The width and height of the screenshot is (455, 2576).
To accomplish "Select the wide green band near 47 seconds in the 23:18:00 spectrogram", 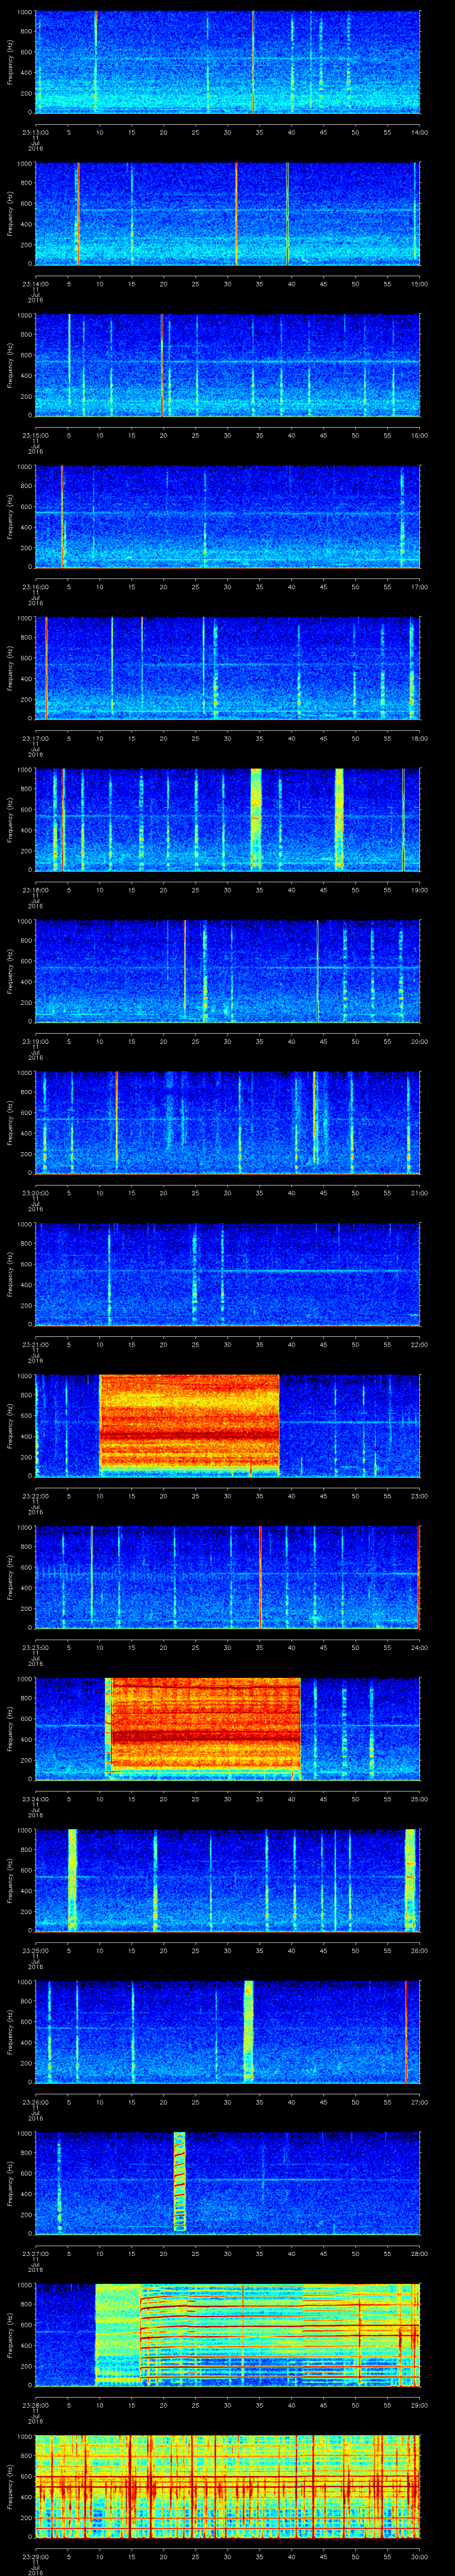I will point(339,818).
